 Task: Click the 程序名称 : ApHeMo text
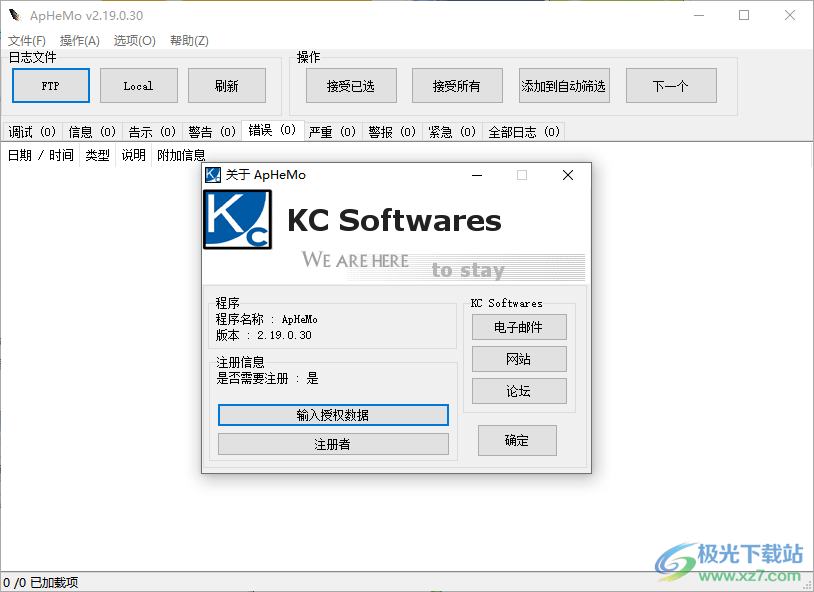[266, 319]
